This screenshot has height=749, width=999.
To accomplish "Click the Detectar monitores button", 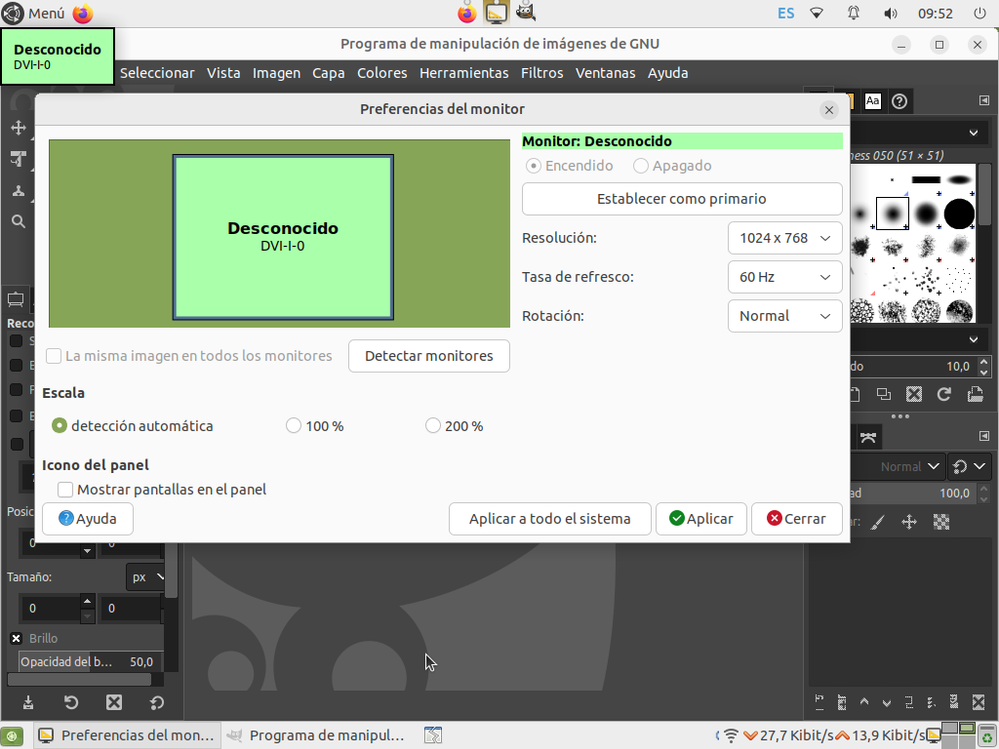I will [x=429, y=355].
